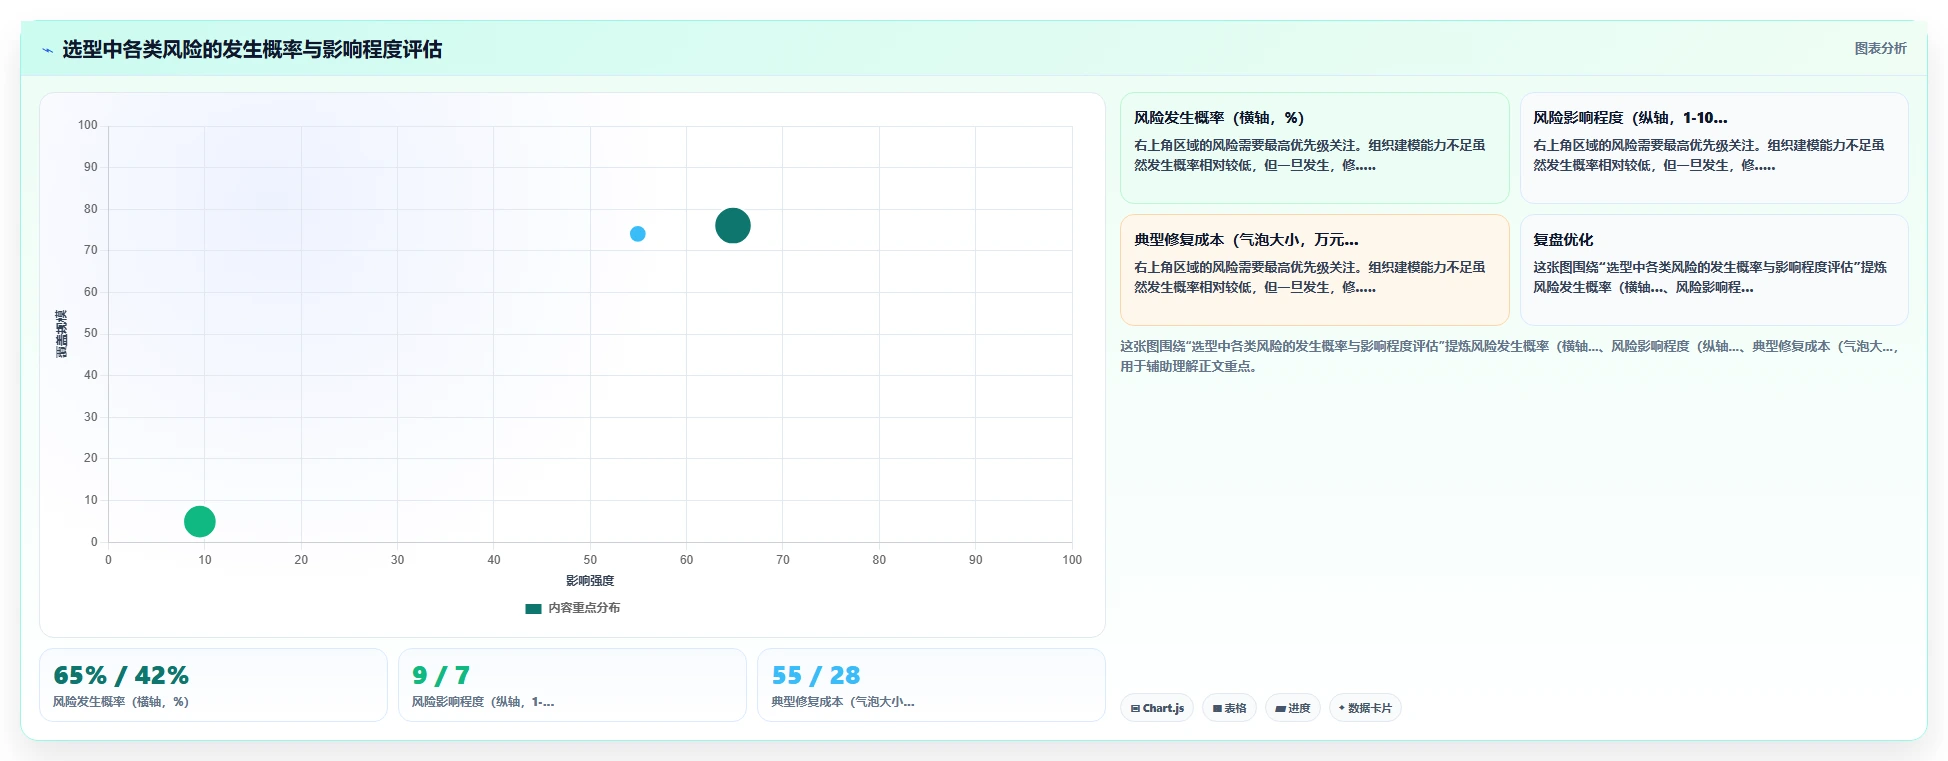This screenshot has width=1948, height=761.
Task: Click the summary paragraph ending 用于辅助理解正文重点
Action: [x=1510, y=356]
